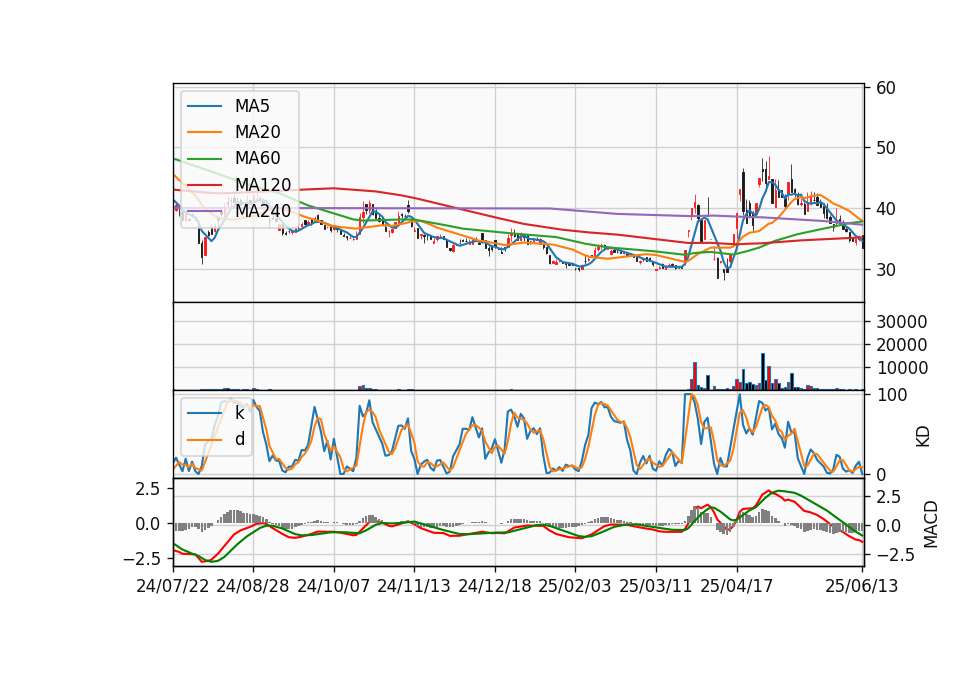Click the 25/03/11 date axis label
The width and height of the screenshot is (960, 690).
click(x=656, y=586)
